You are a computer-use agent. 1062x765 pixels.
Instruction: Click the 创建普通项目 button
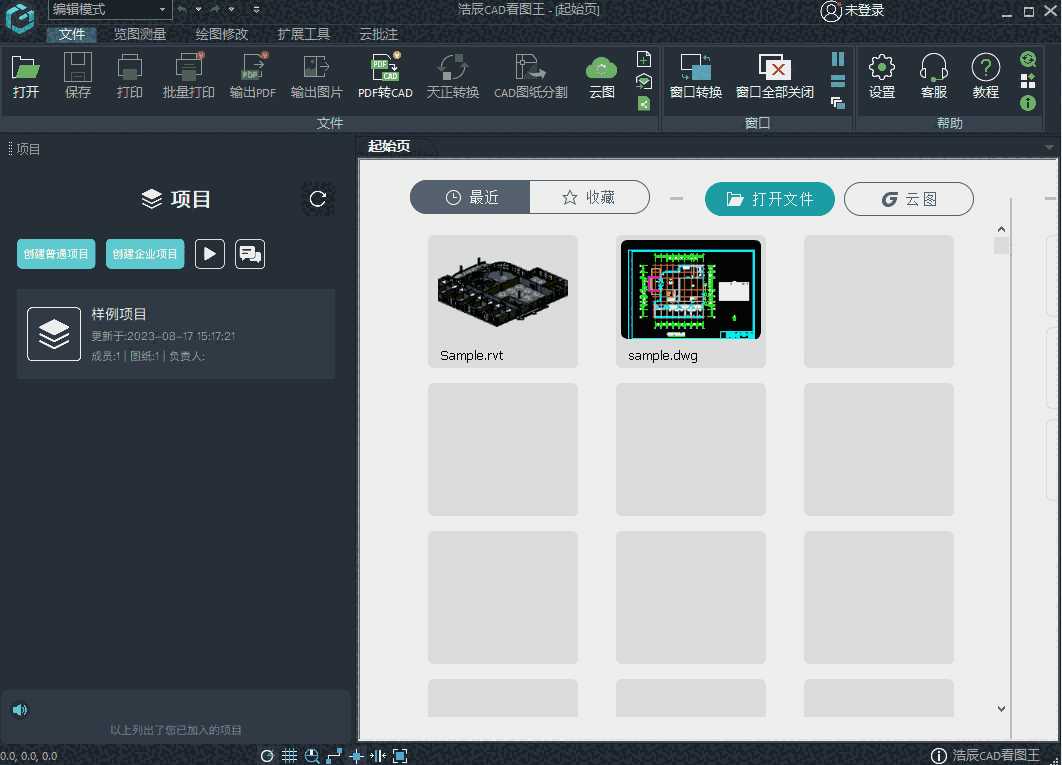tap(56, 254)
